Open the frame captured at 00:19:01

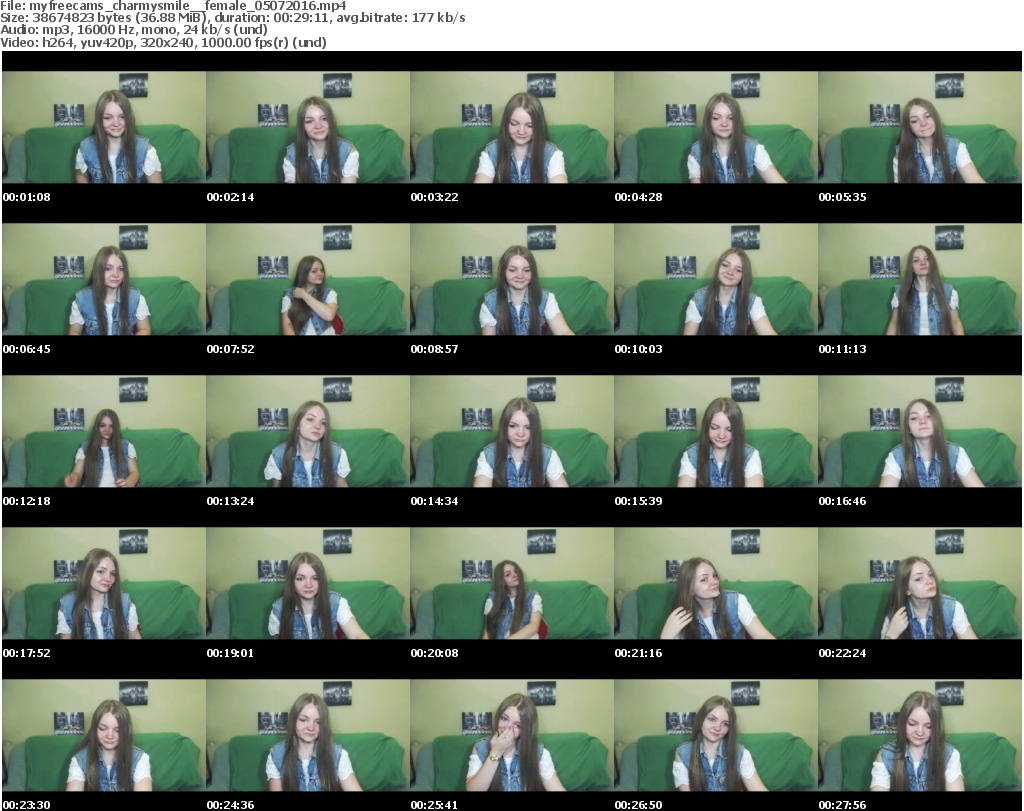tap(308, 584)
